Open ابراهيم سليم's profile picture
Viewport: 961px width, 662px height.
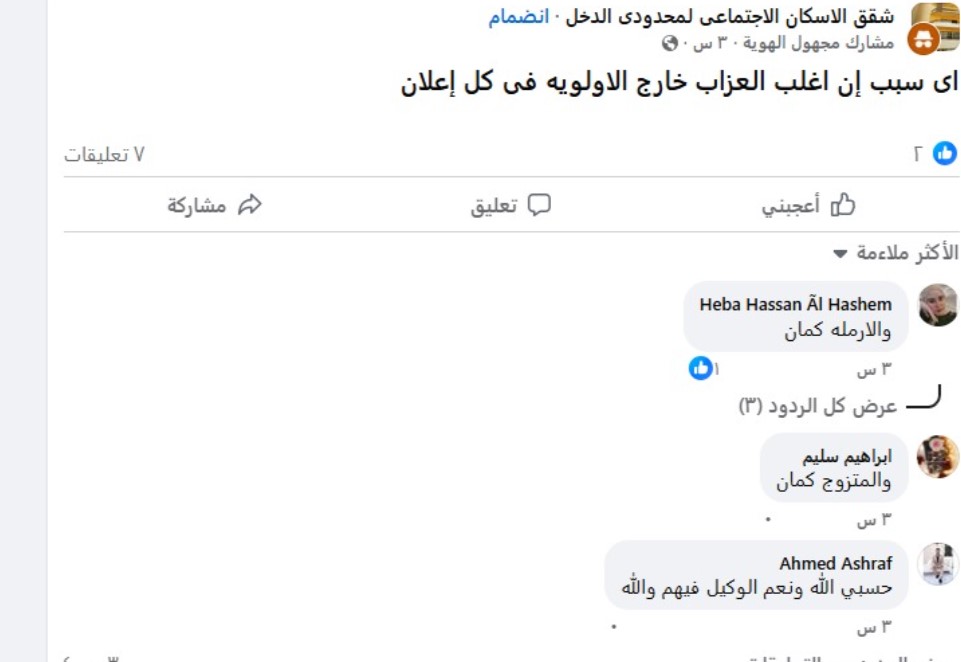click(x=937, y=457)
